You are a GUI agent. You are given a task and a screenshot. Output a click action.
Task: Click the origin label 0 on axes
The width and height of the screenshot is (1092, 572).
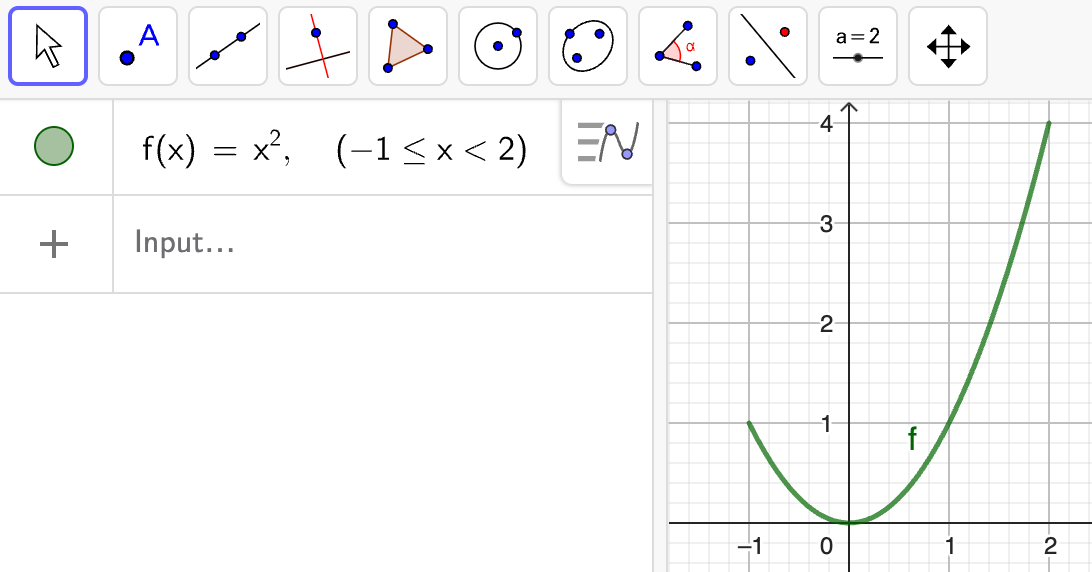[827, 546]
